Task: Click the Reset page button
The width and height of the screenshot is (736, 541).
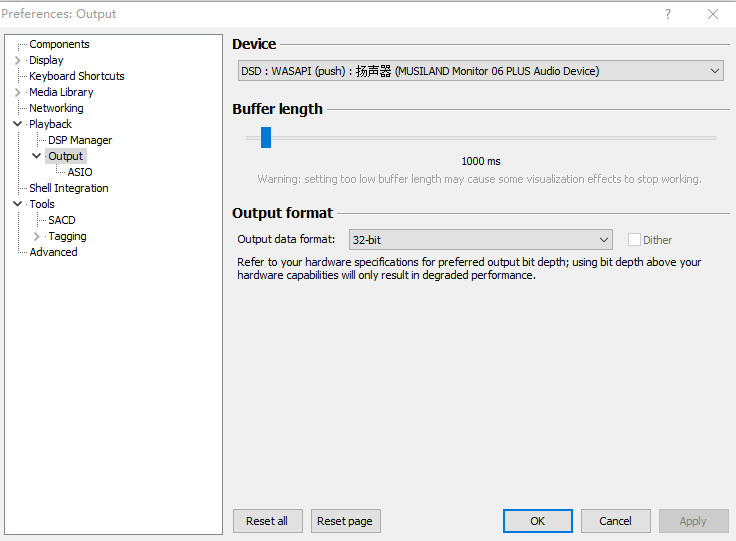Action: pos(345,521)
